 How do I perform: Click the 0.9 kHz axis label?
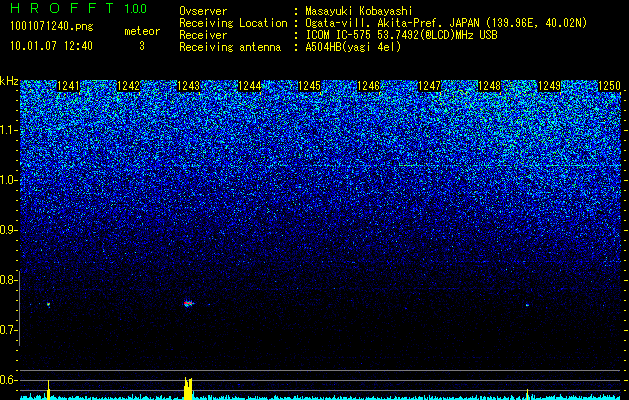[x=8, y=230]
